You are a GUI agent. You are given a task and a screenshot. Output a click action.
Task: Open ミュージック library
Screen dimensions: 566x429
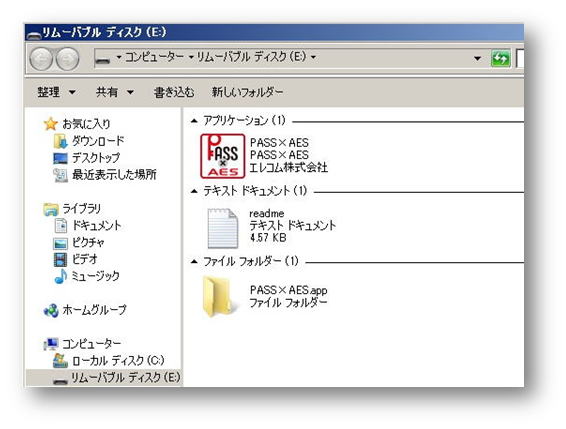[87, 276]
